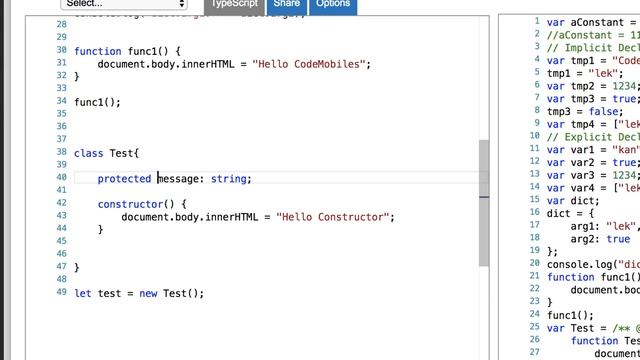Click the "Hello CodeMobiles" string on line 31
The height and width of the screenshot is (360, 640).
[309, 64]
